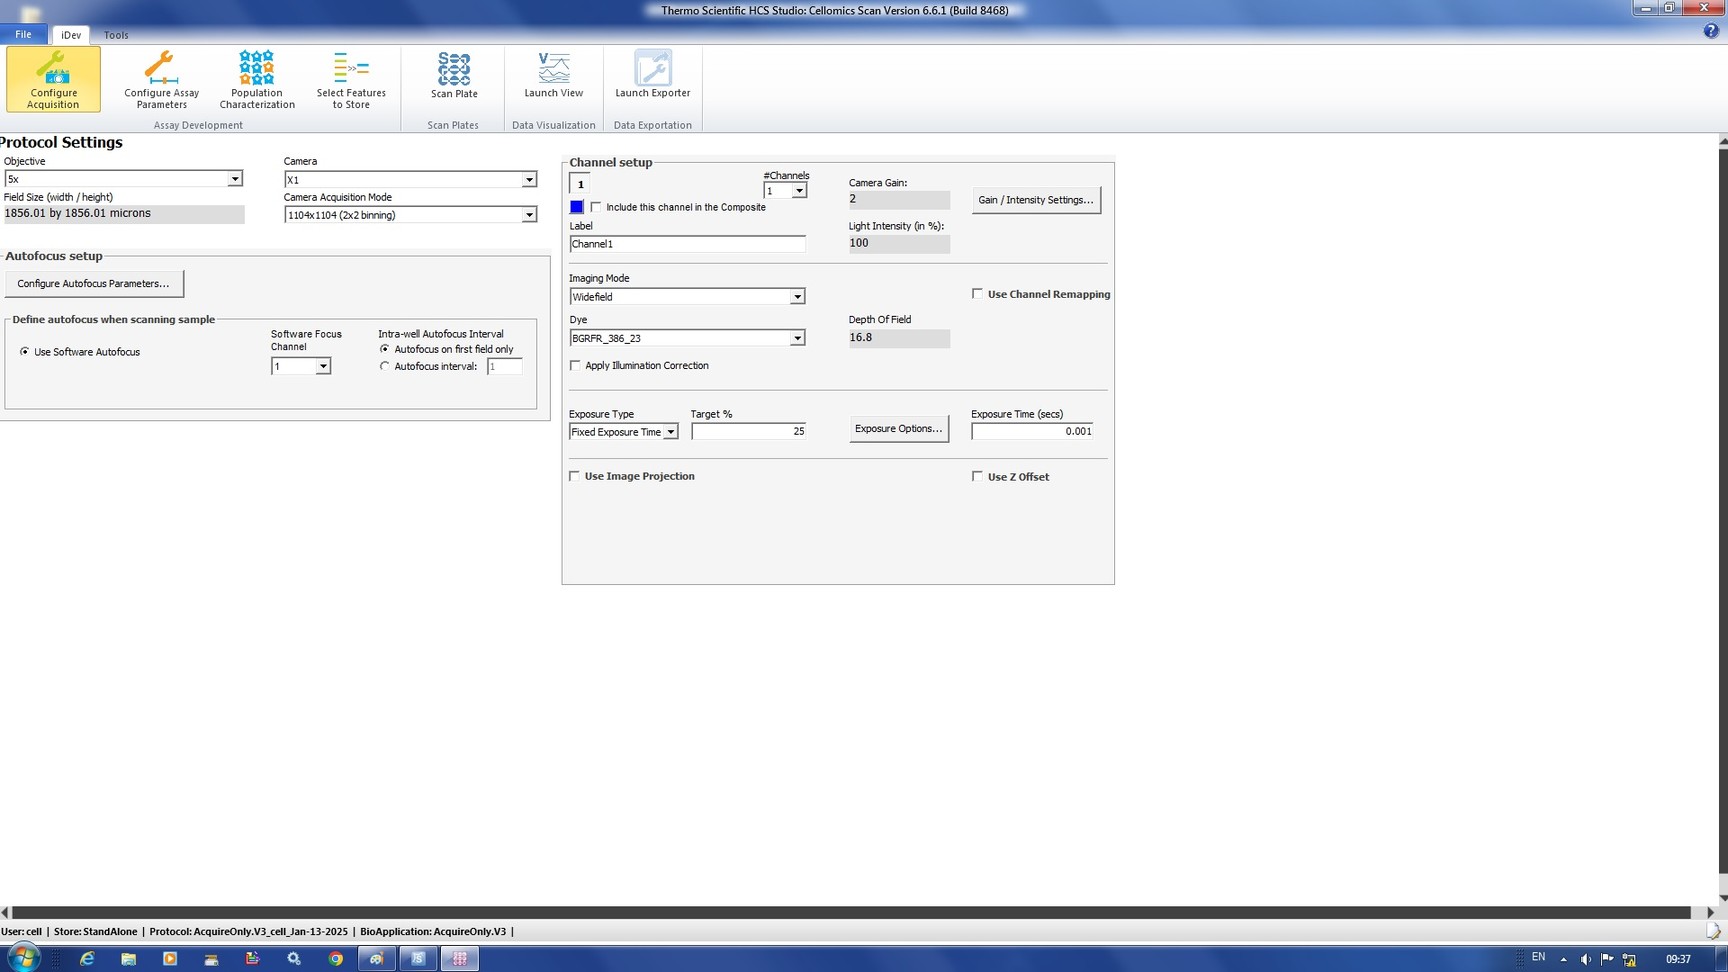The width and height of the screenshot is (1728, 972).
Task: Enable Include this channel in the Composite
Action: [x=597, y=207]
